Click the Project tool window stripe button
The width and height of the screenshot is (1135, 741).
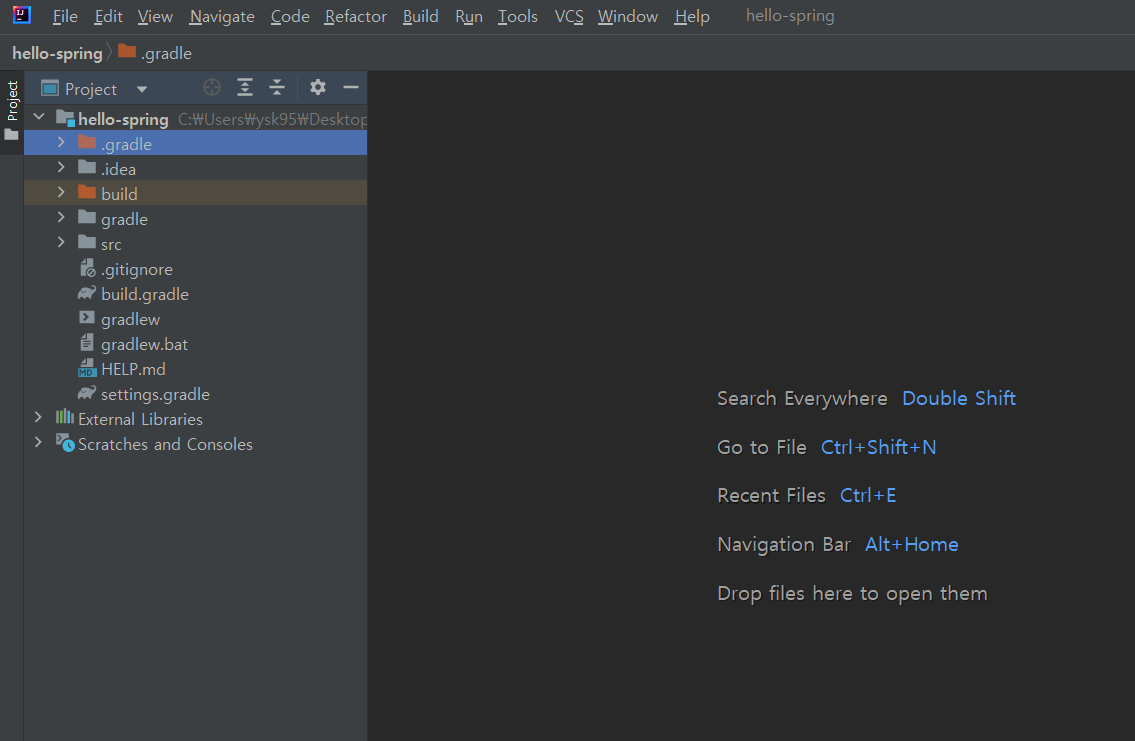click(12, 110)
